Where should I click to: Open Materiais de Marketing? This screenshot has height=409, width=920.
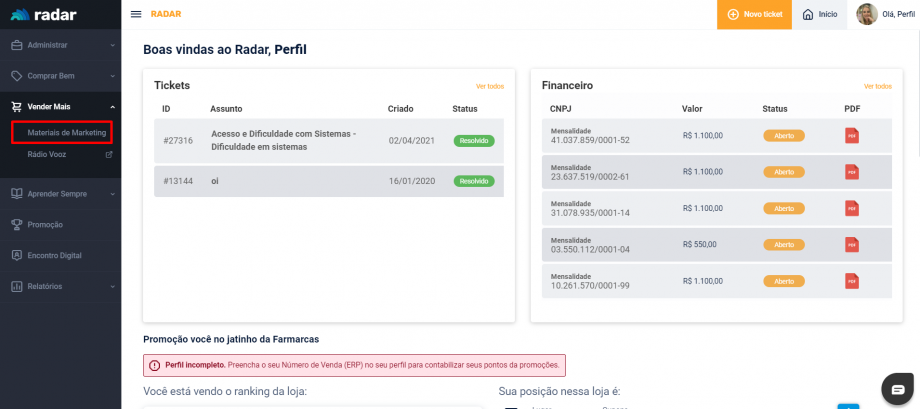[x=66, y=132]
